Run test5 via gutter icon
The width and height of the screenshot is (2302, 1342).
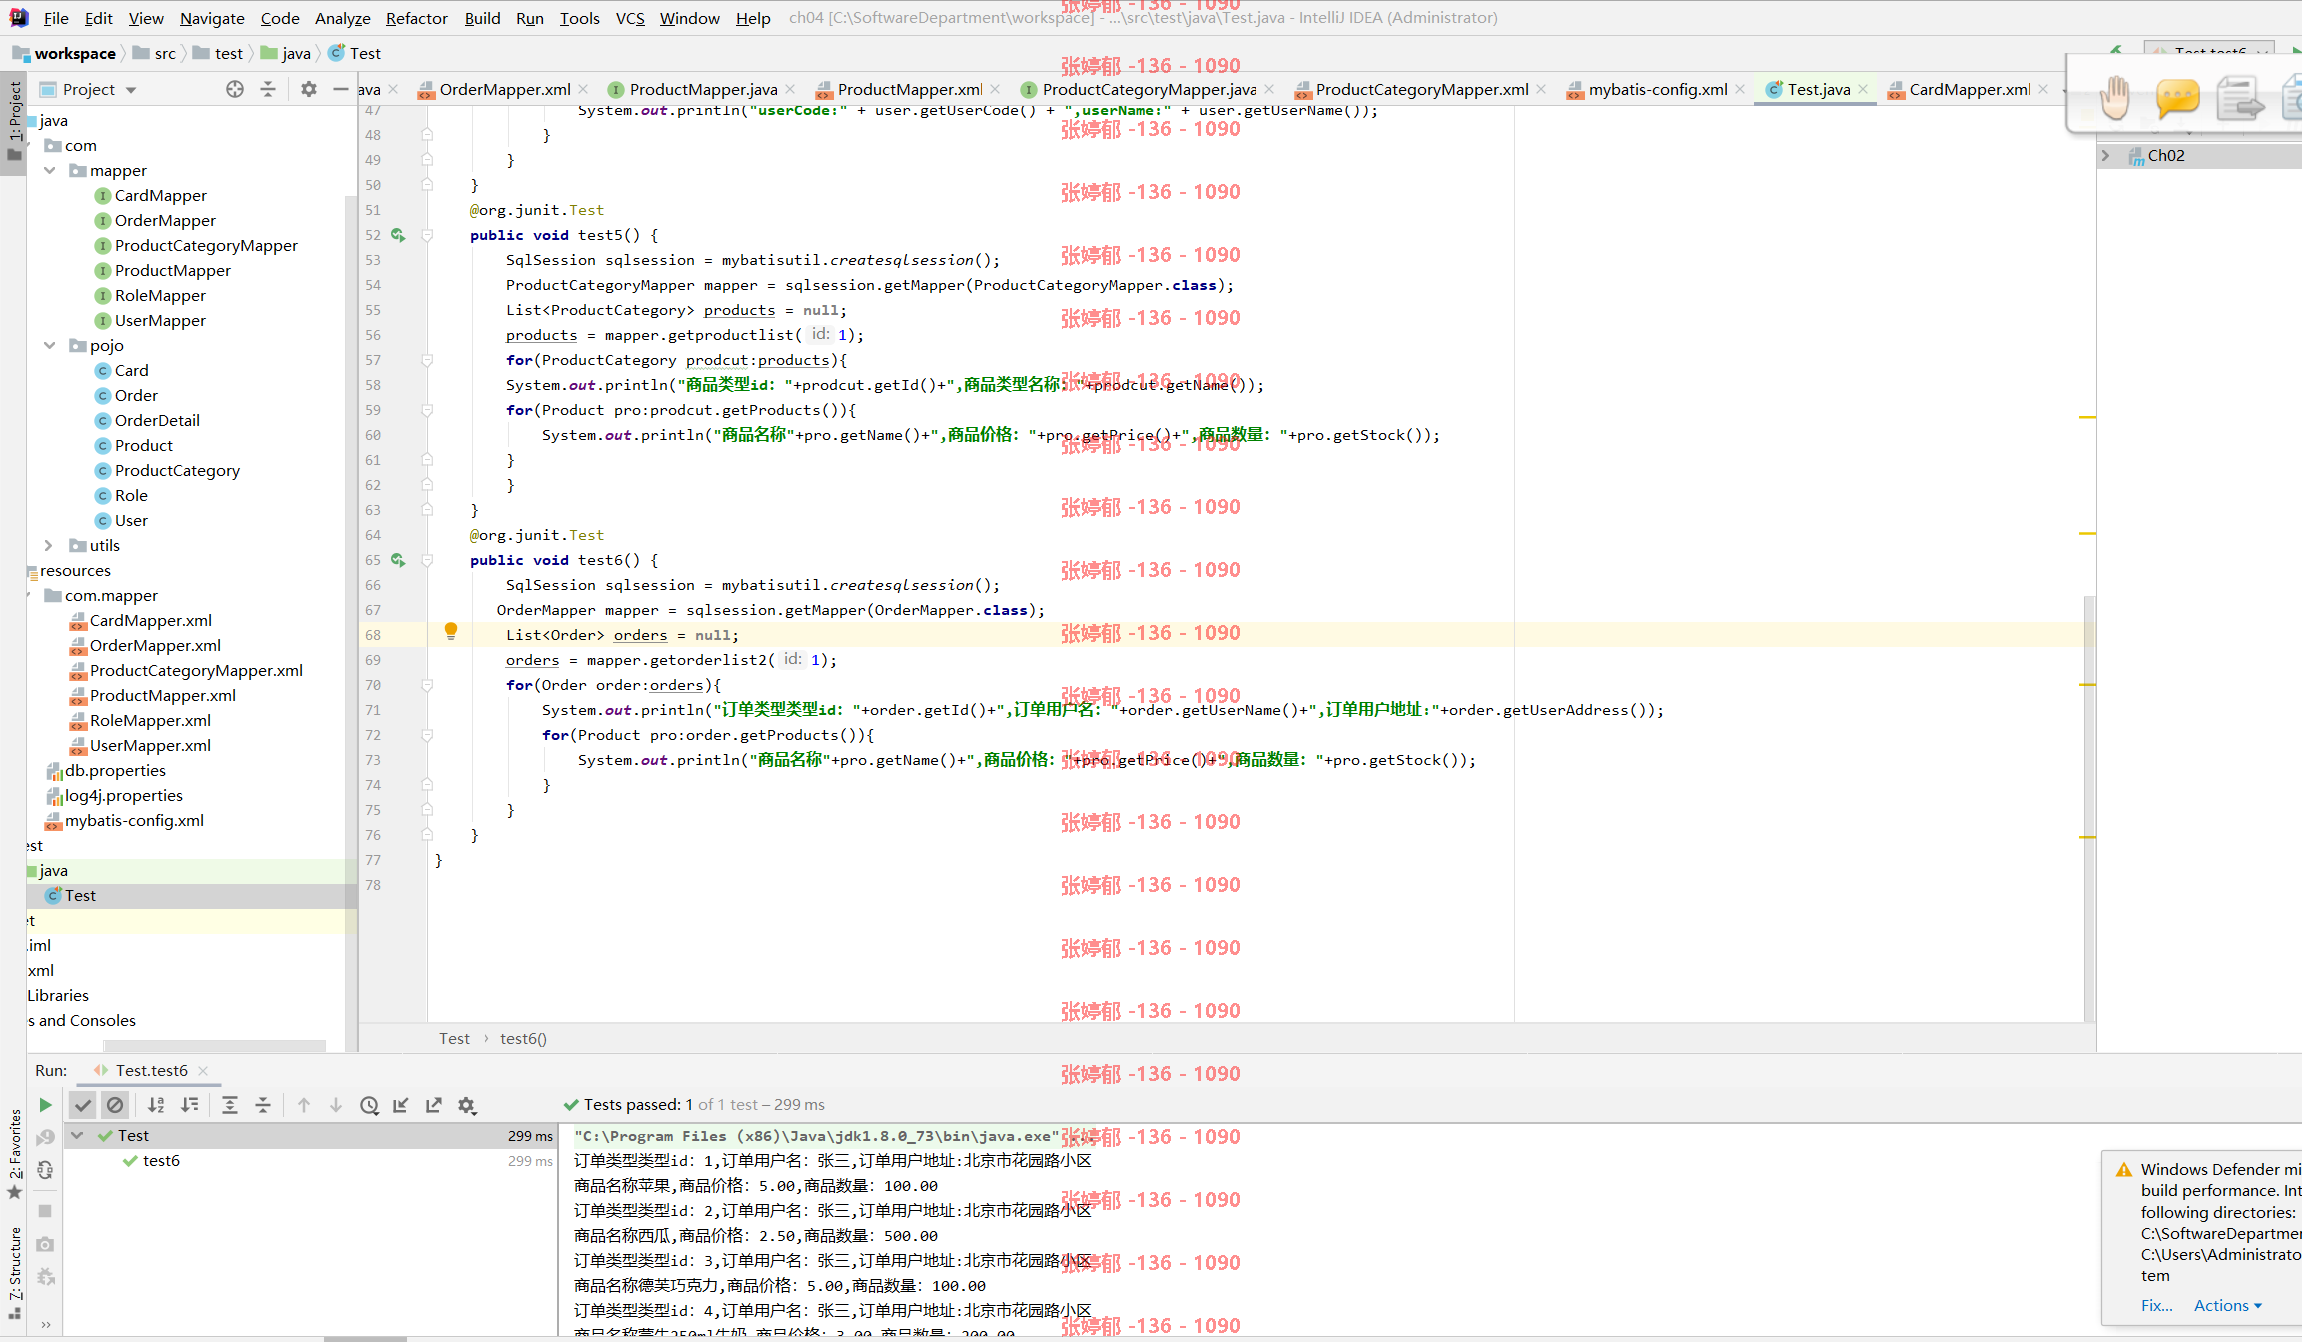[x=398, y=236]
